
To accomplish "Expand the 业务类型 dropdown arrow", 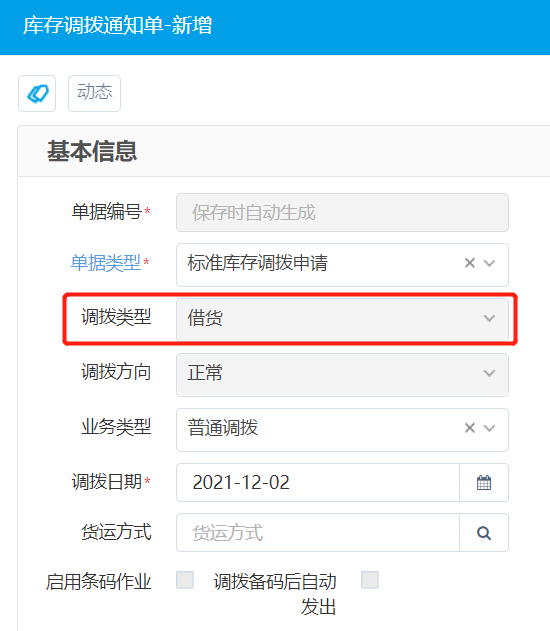I will [x=489, y=428].
